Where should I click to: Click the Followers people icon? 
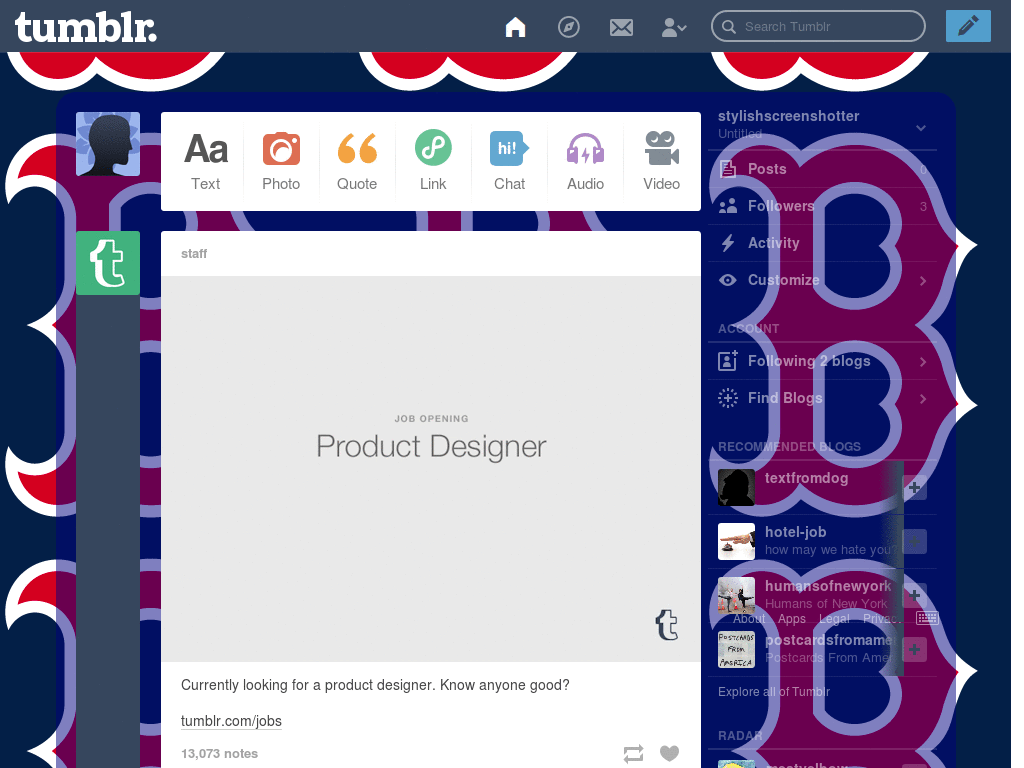[728, 206]
